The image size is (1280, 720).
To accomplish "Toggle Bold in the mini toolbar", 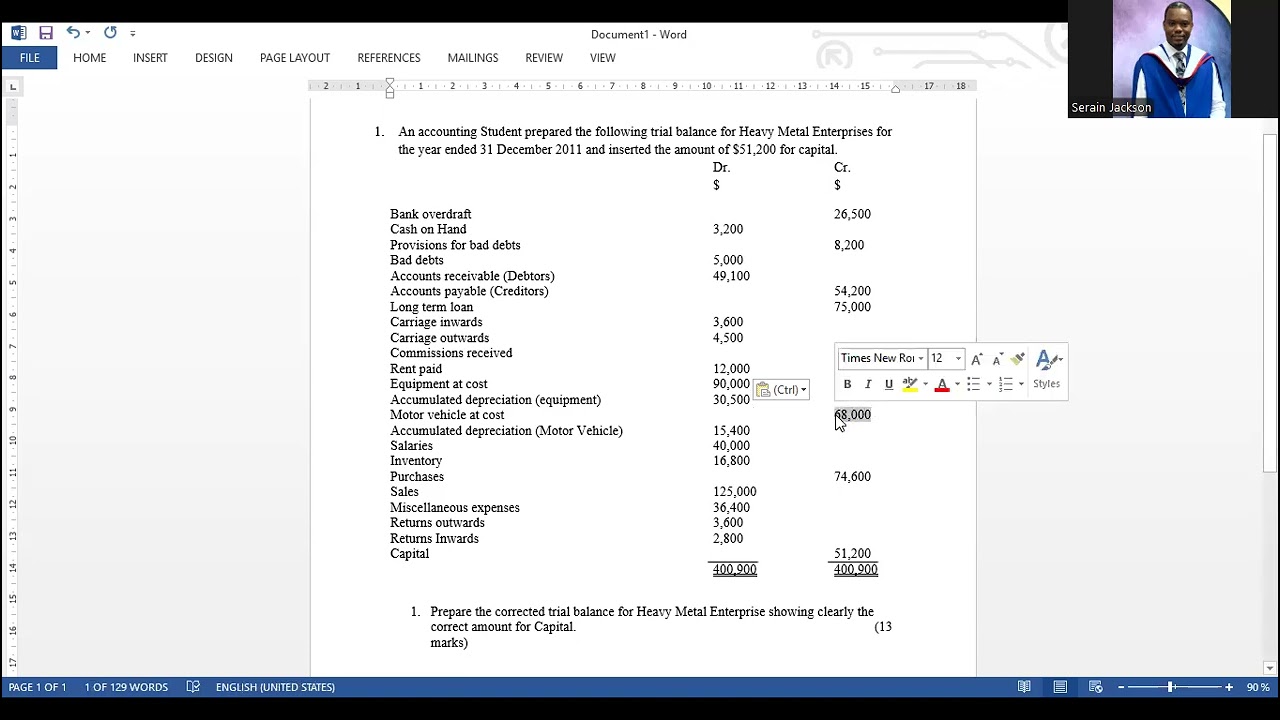I will tap(847, 384).
